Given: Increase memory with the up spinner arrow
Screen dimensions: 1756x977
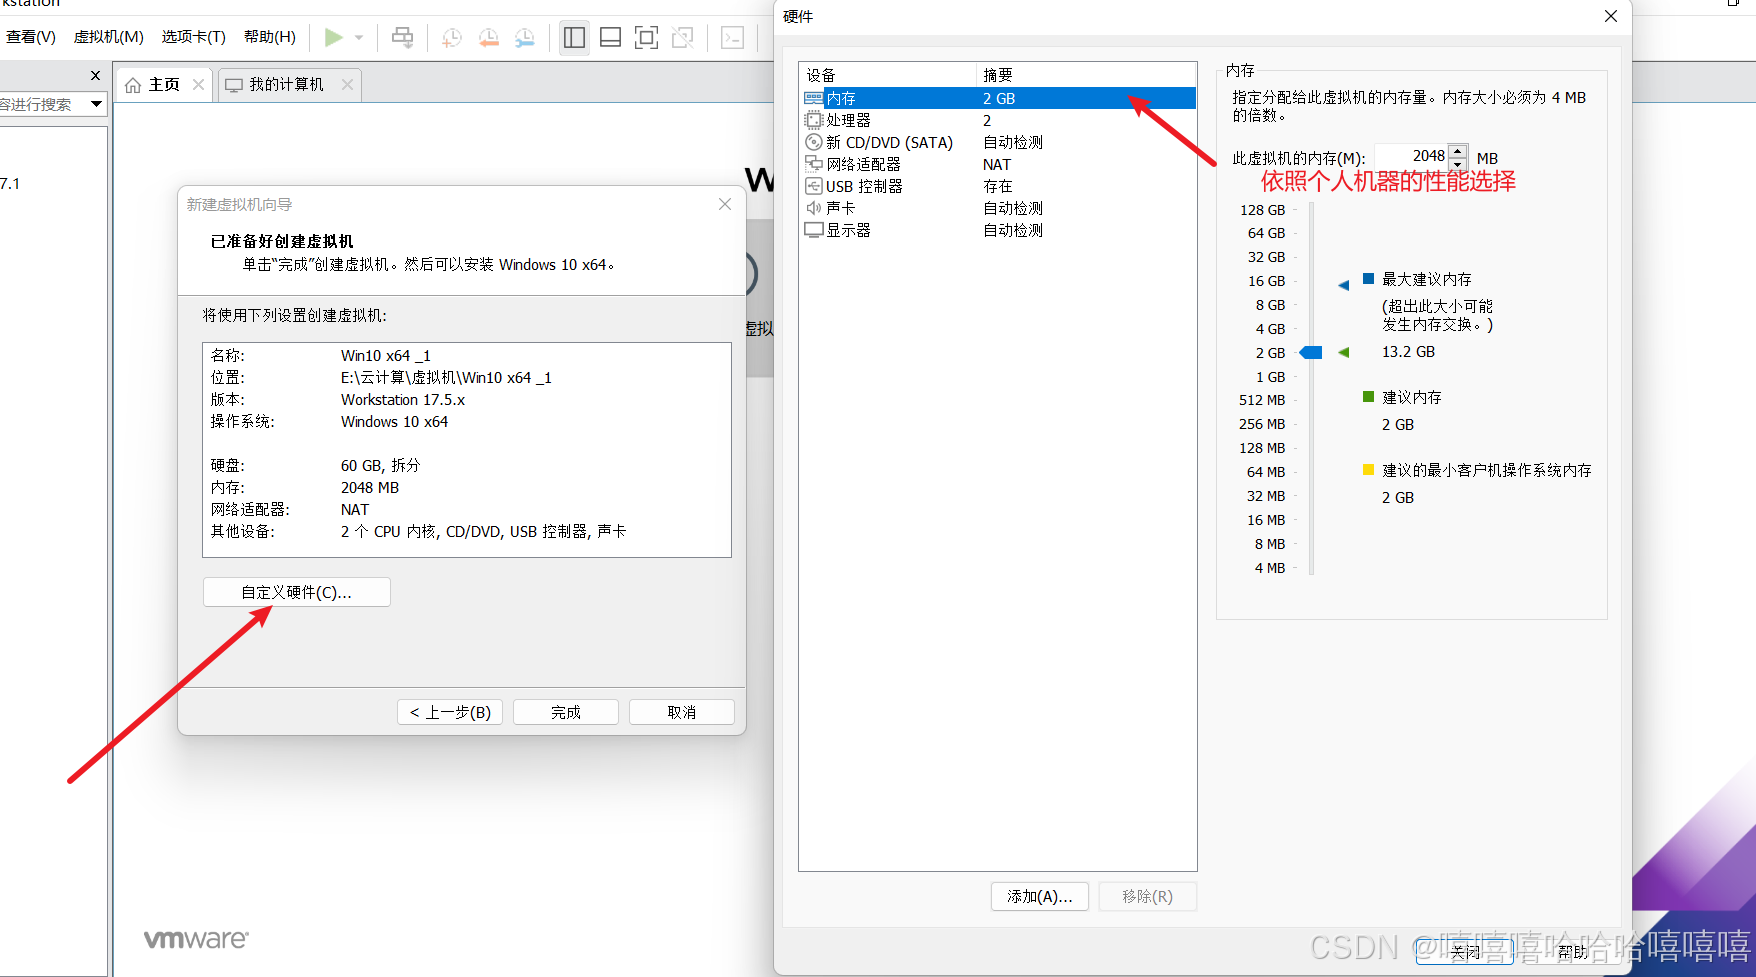Looking at the screenshot, I should pyautogui.click(x=1458, y=151).
